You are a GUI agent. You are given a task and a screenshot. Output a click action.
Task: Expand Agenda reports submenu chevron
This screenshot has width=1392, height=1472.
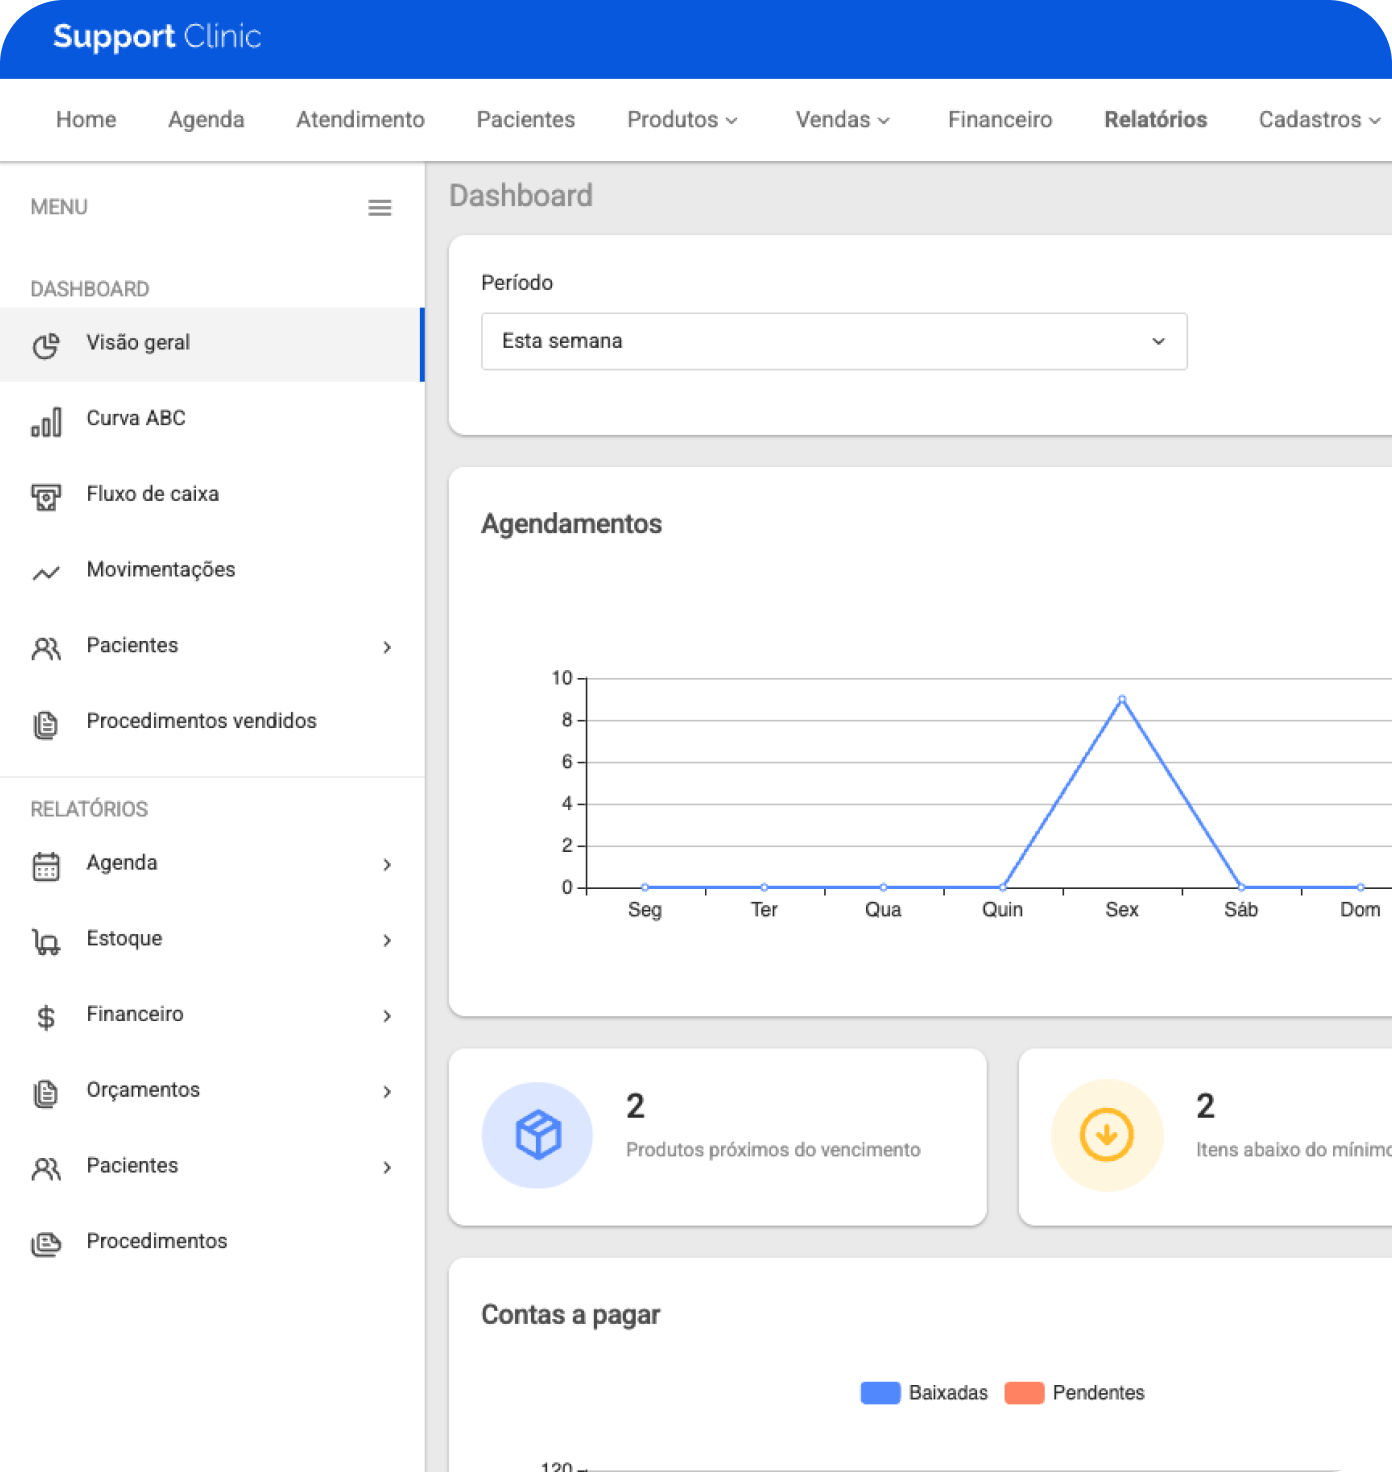click(x=387, y=865)
